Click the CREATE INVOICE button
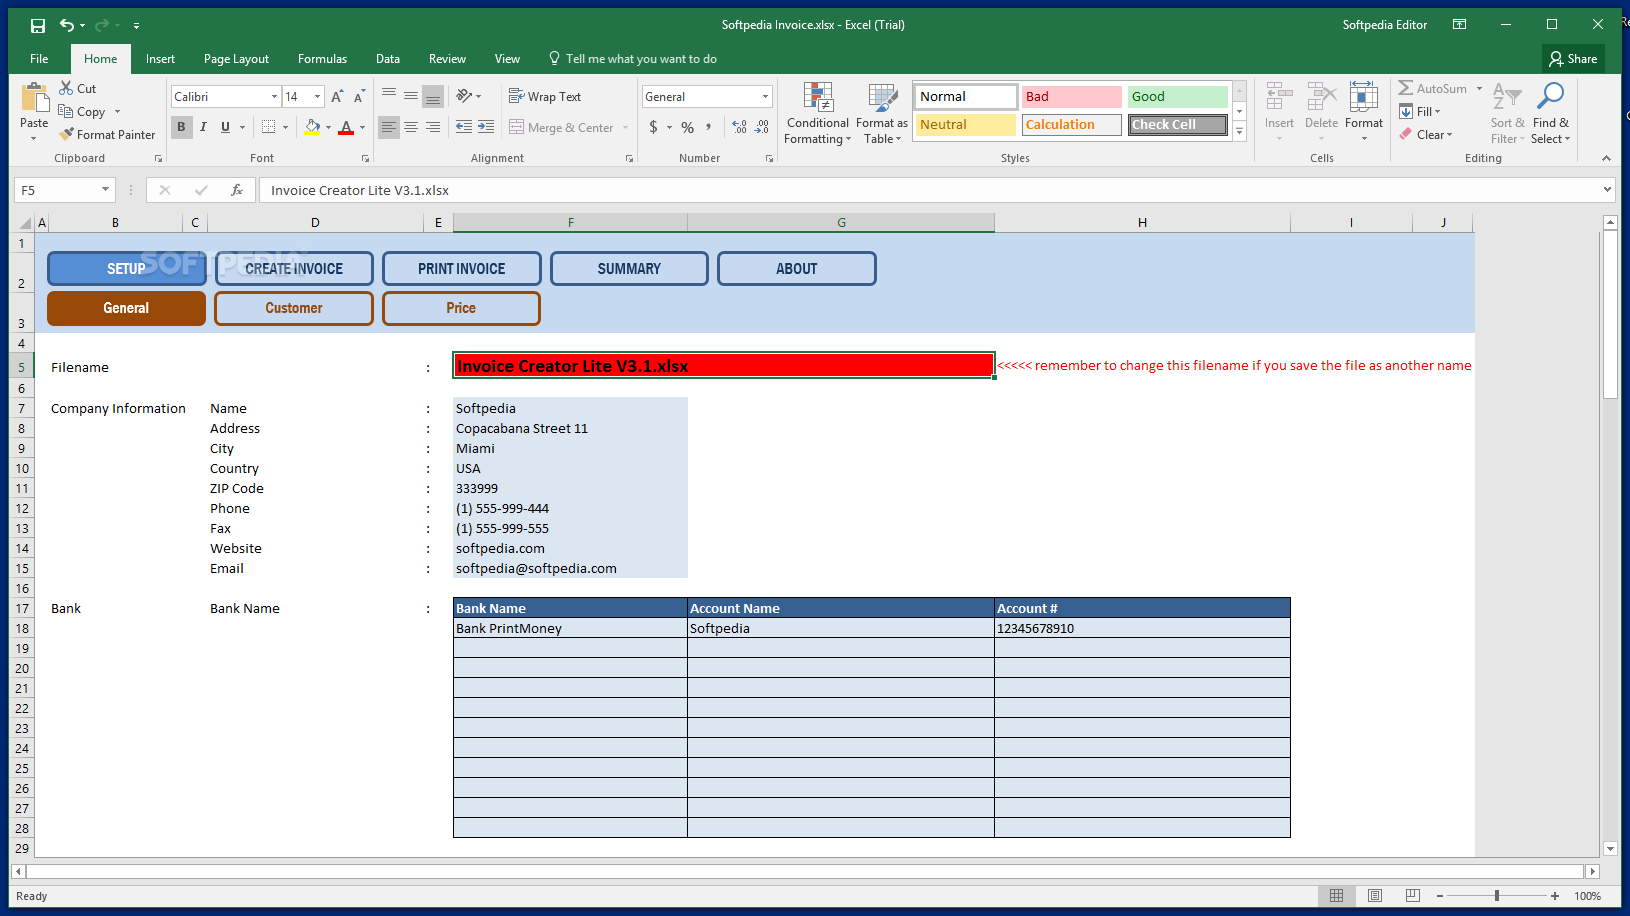 click(294, 268)
